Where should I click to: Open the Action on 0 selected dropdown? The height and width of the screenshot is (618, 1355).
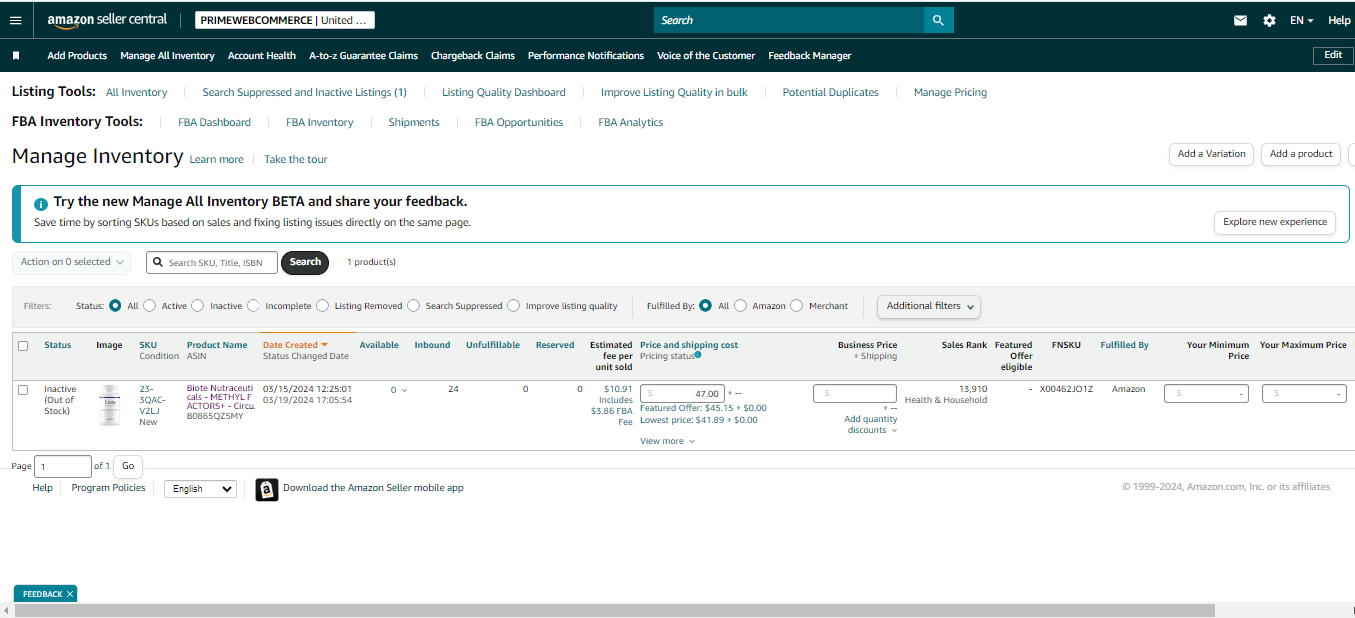click(x=72, y=262)
